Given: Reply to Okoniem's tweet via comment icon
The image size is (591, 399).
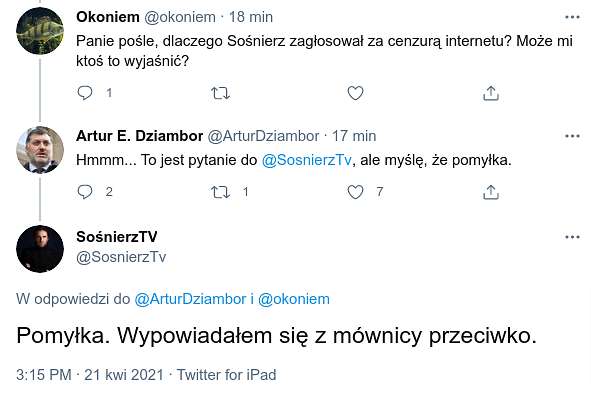Looking at the screenshot, I should click(85, 93).
